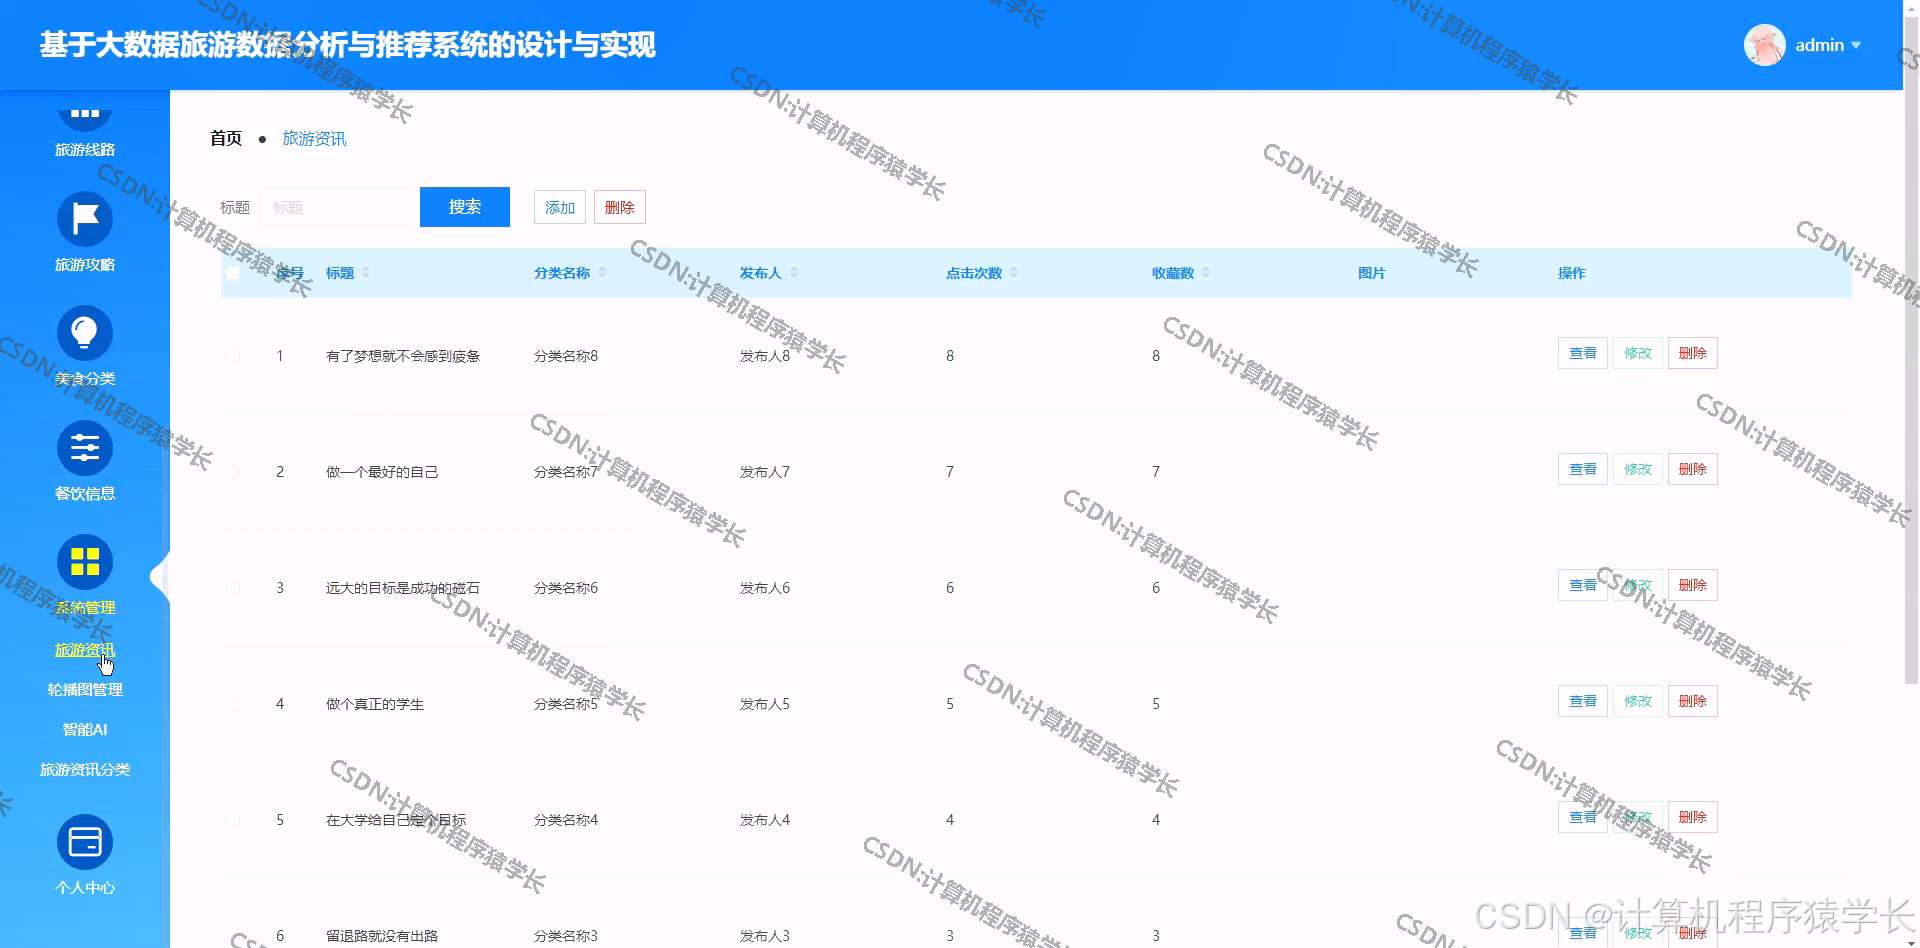Viewport: 1920px width, 948px height.
Task: Click the cell 分类名称7
Action: pyautogui.click(x=566, y=472)
